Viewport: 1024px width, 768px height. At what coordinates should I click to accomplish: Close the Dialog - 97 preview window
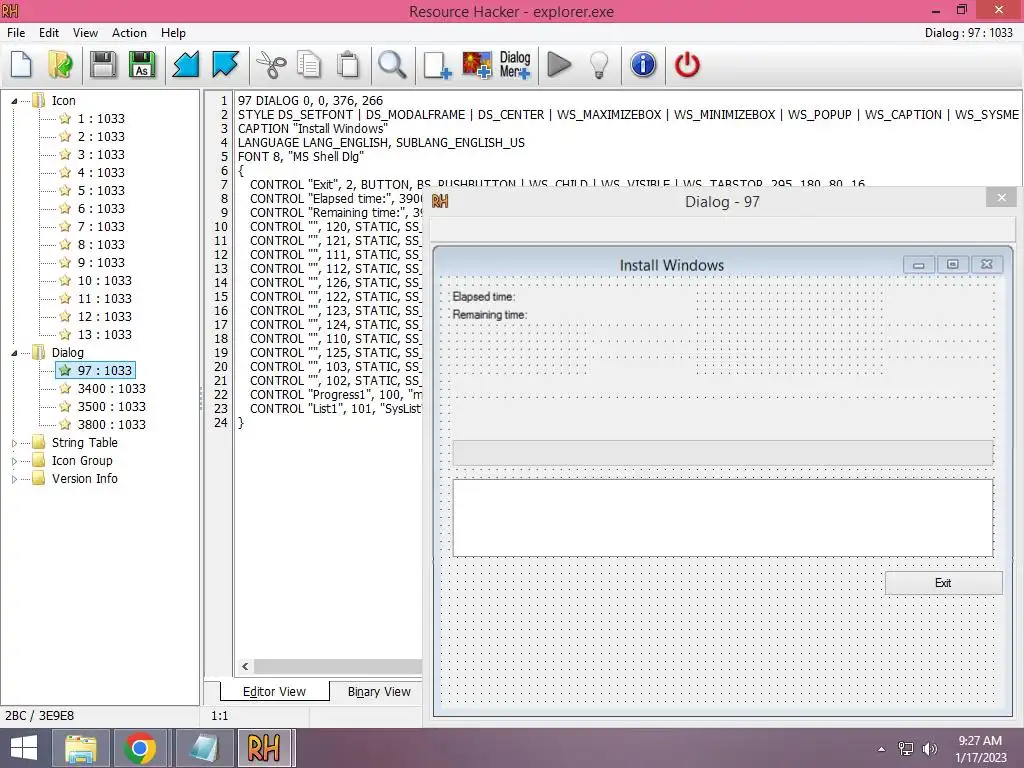1001,198
